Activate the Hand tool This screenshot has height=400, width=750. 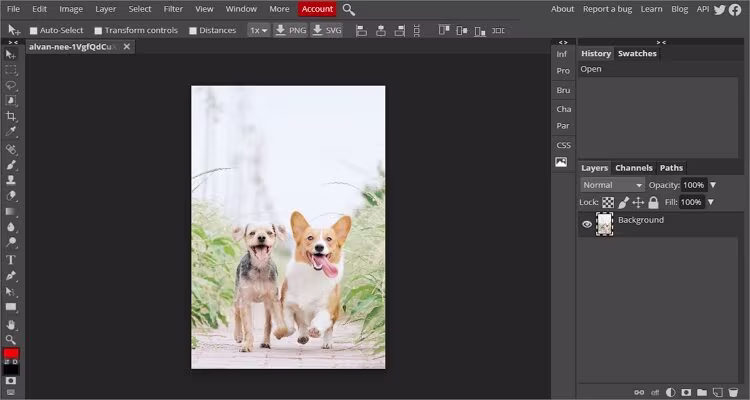point(12,324)
